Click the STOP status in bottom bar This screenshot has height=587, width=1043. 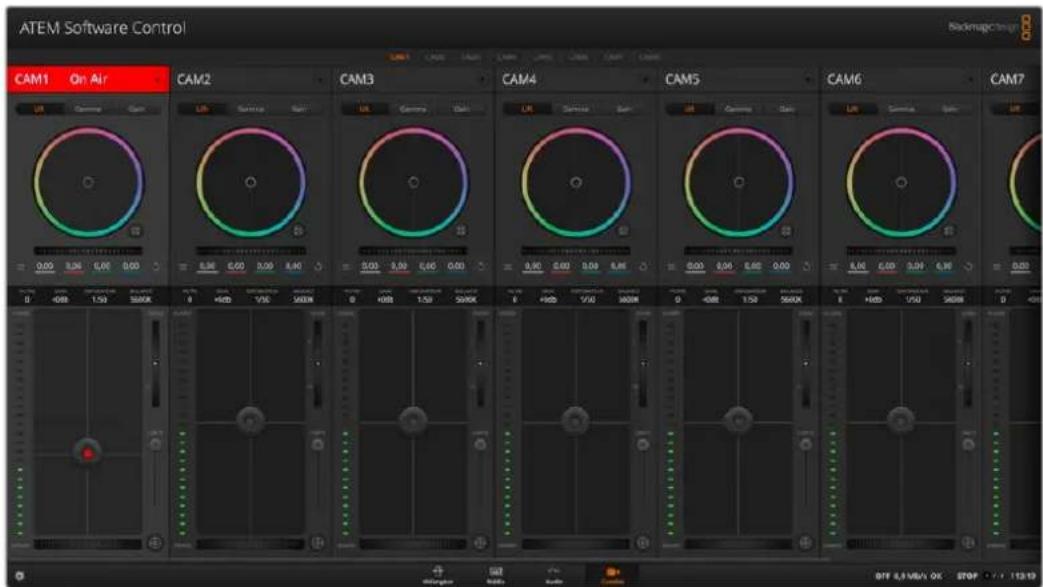pyautogui.click(x=967, y=576)
